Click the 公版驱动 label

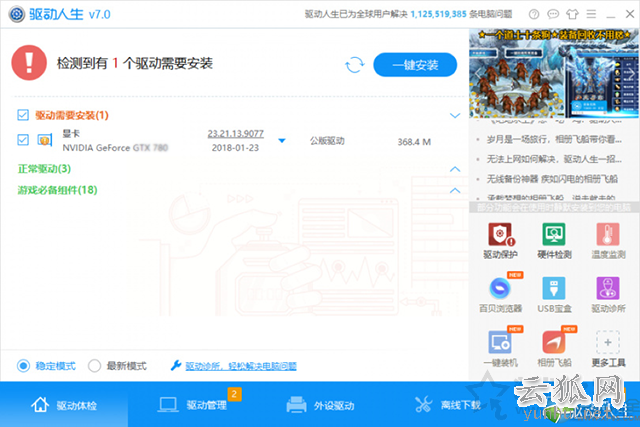coord(327,141)
